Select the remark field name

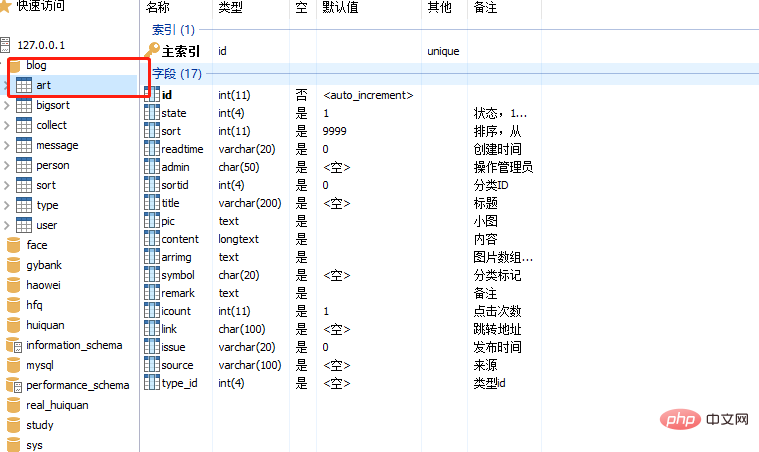pyautogui.click(x=178, y=293)
